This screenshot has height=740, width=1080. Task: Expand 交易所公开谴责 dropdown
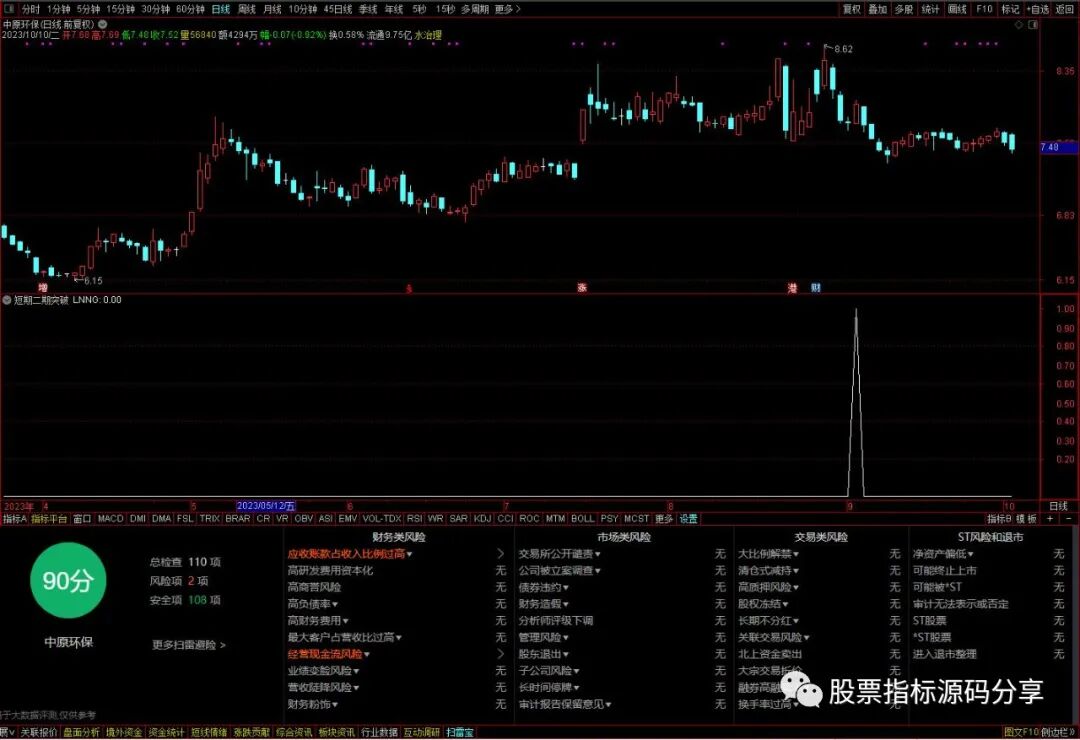[x=597, y=554]
